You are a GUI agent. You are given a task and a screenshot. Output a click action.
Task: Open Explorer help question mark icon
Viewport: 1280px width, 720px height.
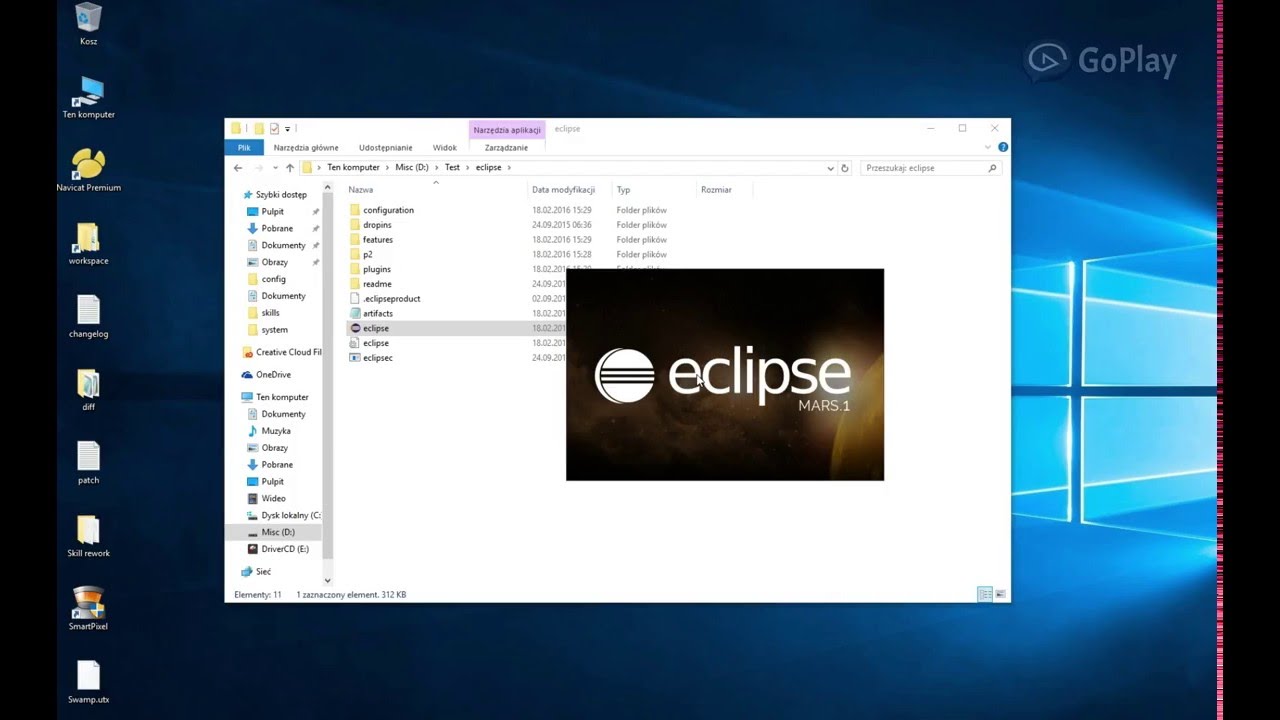click(x=1003, y=147)
